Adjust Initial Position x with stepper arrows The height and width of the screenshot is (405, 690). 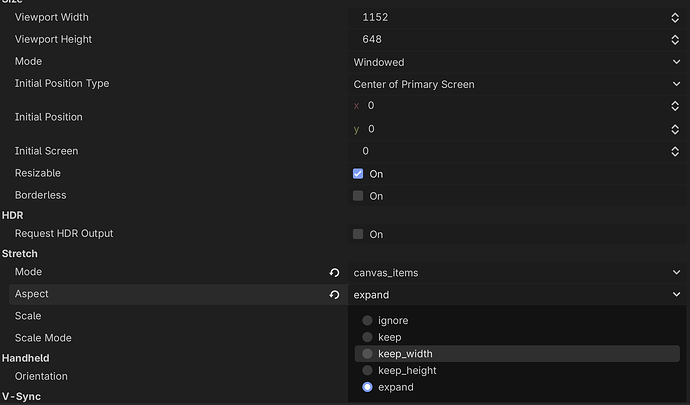point(675,106)
